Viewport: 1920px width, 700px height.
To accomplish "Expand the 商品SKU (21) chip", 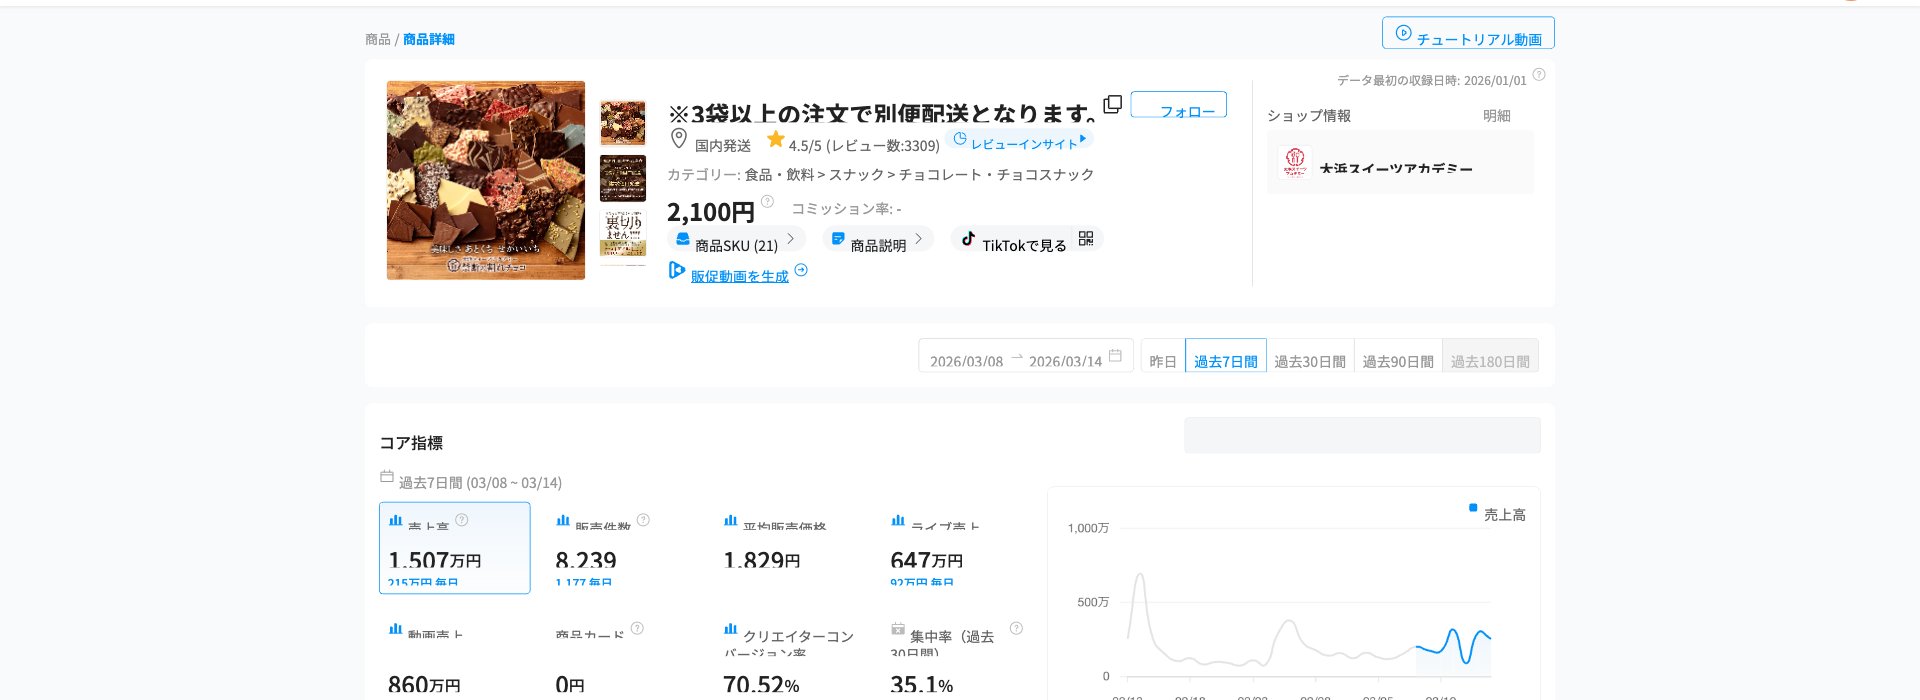I will 735,240.
